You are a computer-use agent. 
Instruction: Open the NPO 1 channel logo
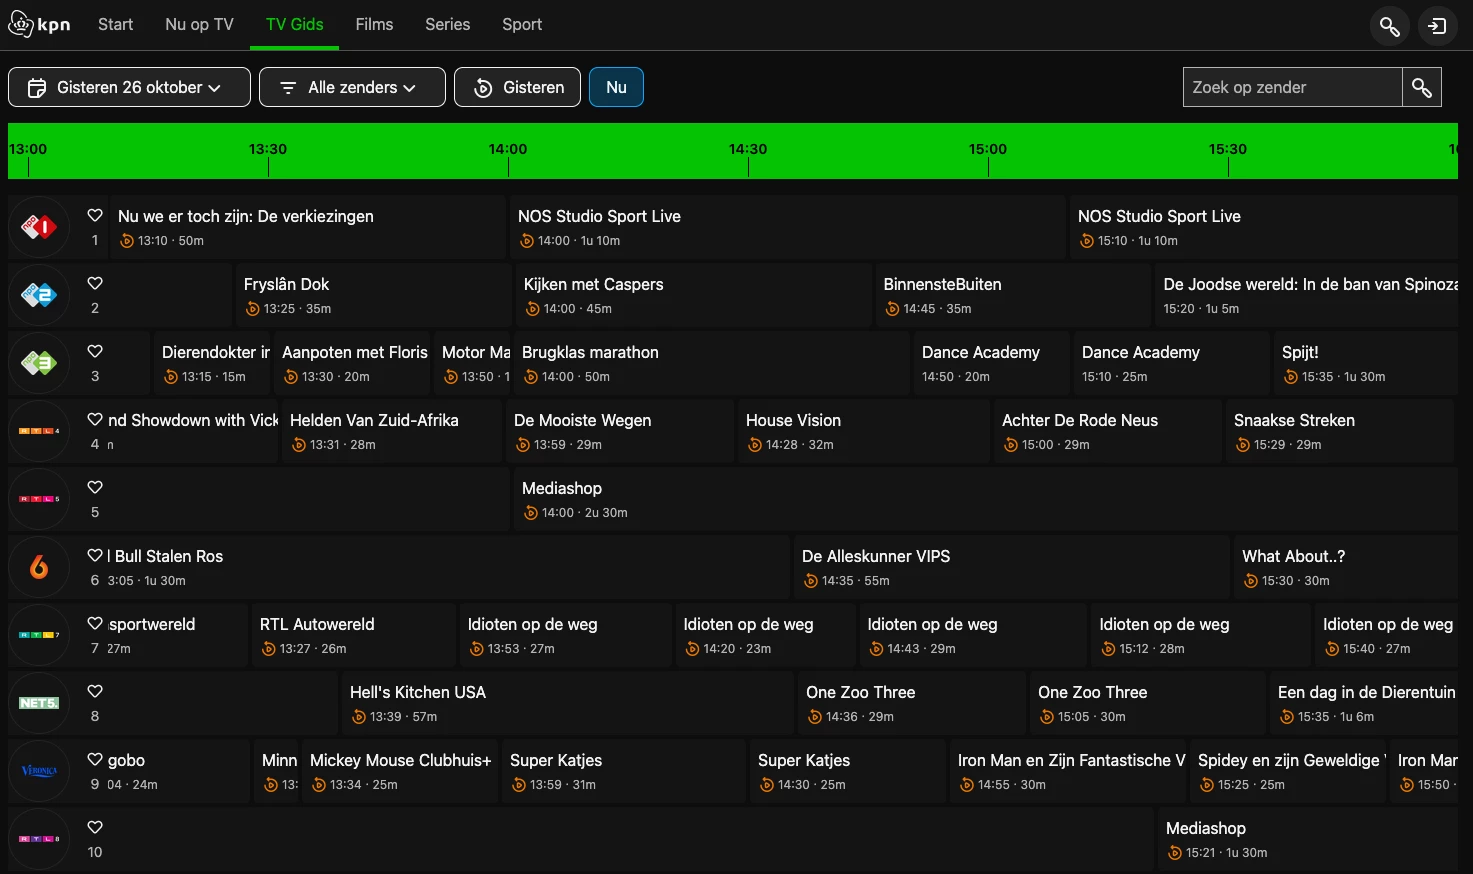(39, 228)
